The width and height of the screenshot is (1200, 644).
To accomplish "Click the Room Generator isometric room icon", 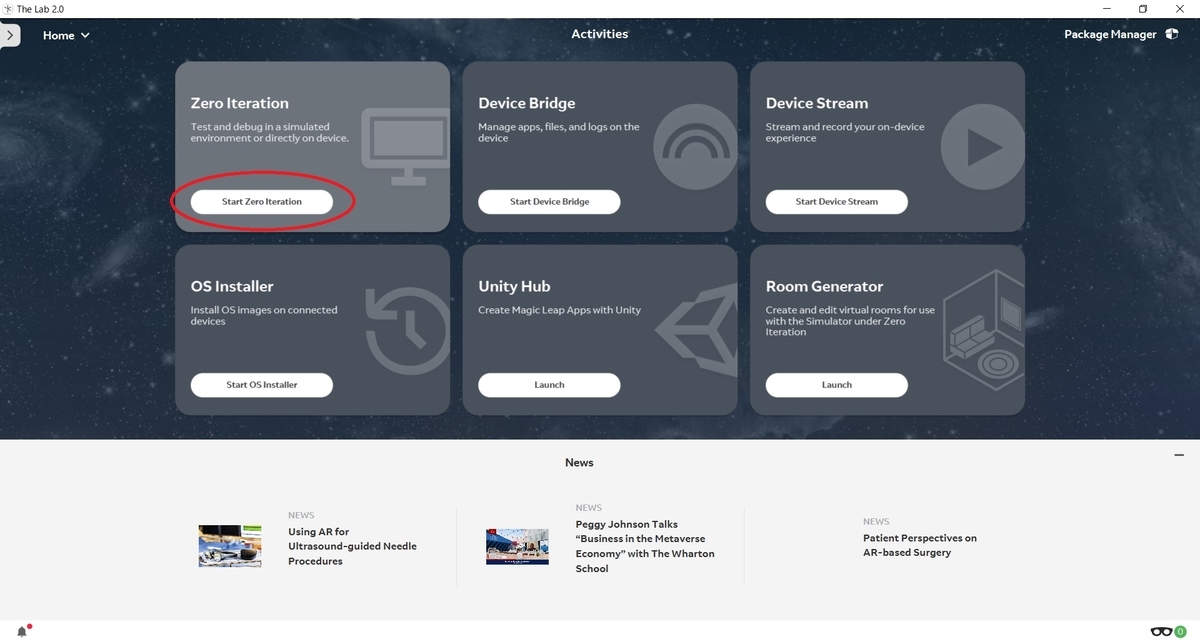I will (x=984, y=331).
